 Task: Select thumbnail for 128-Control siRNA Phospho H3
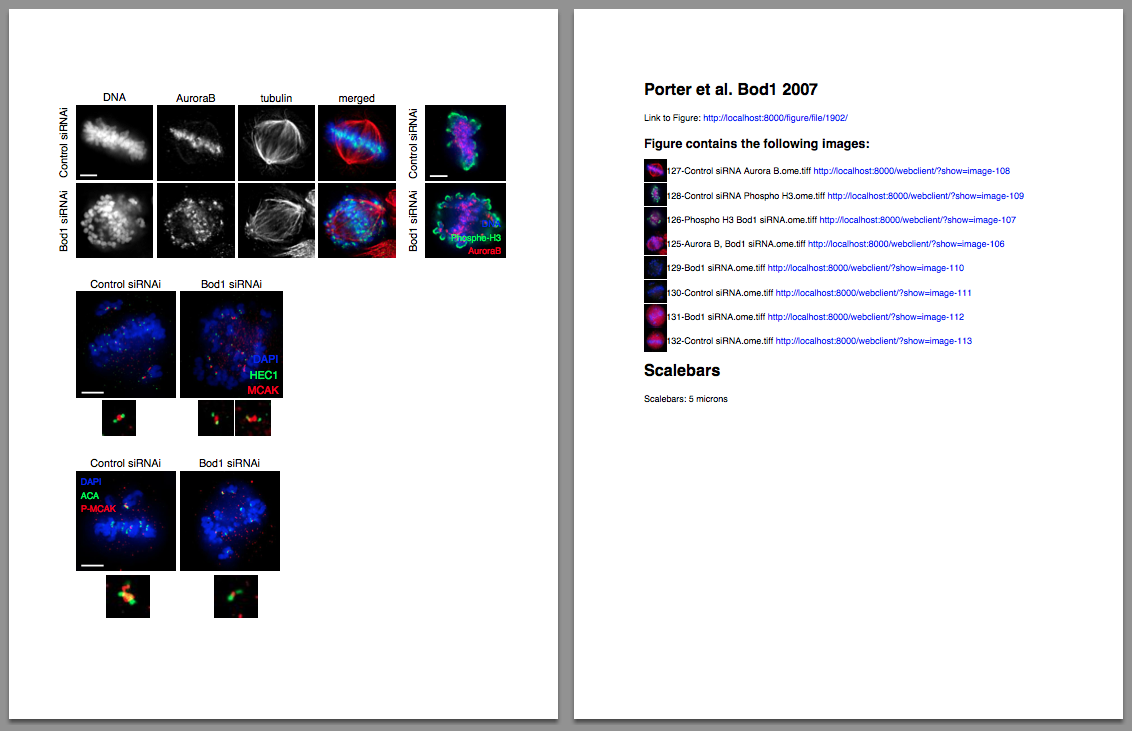click(655, 195)
